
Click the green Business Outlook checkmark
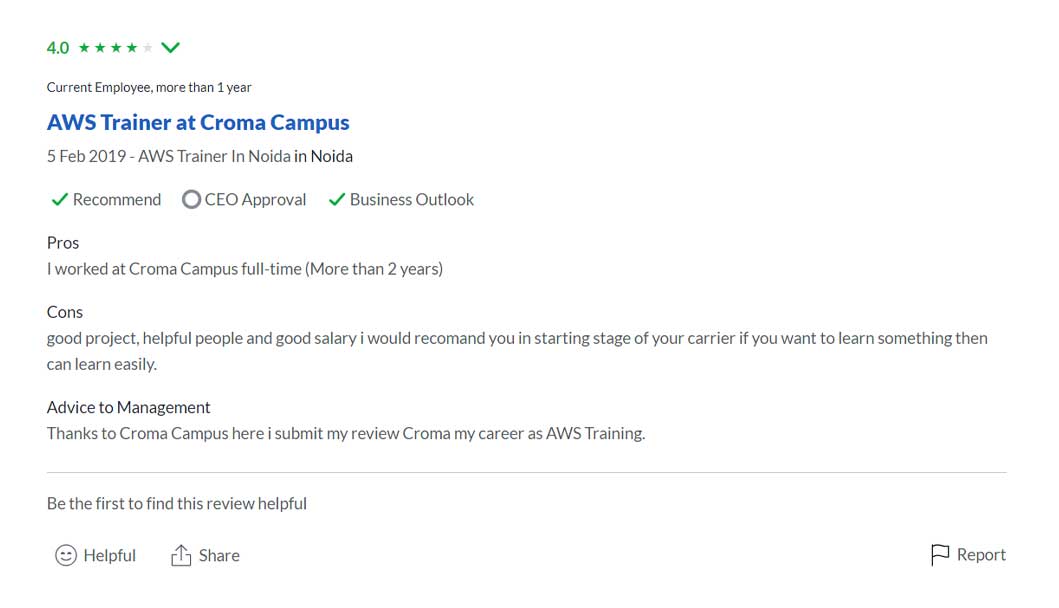pos(336,200)
